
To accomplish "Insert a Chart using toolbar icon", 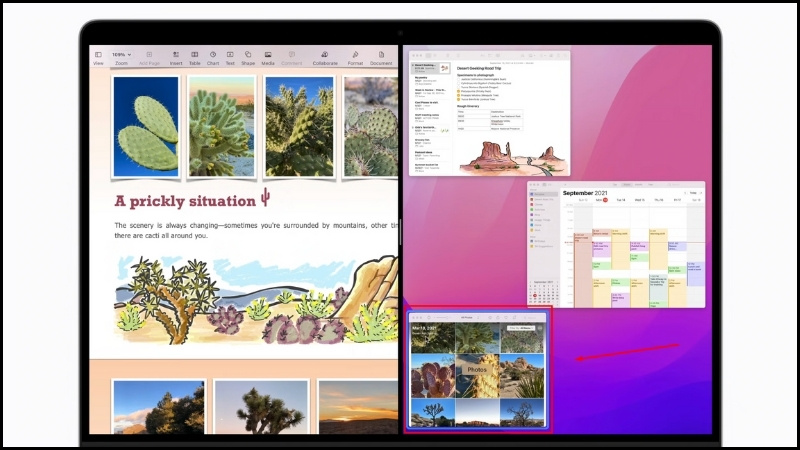I will pos(213,55).
